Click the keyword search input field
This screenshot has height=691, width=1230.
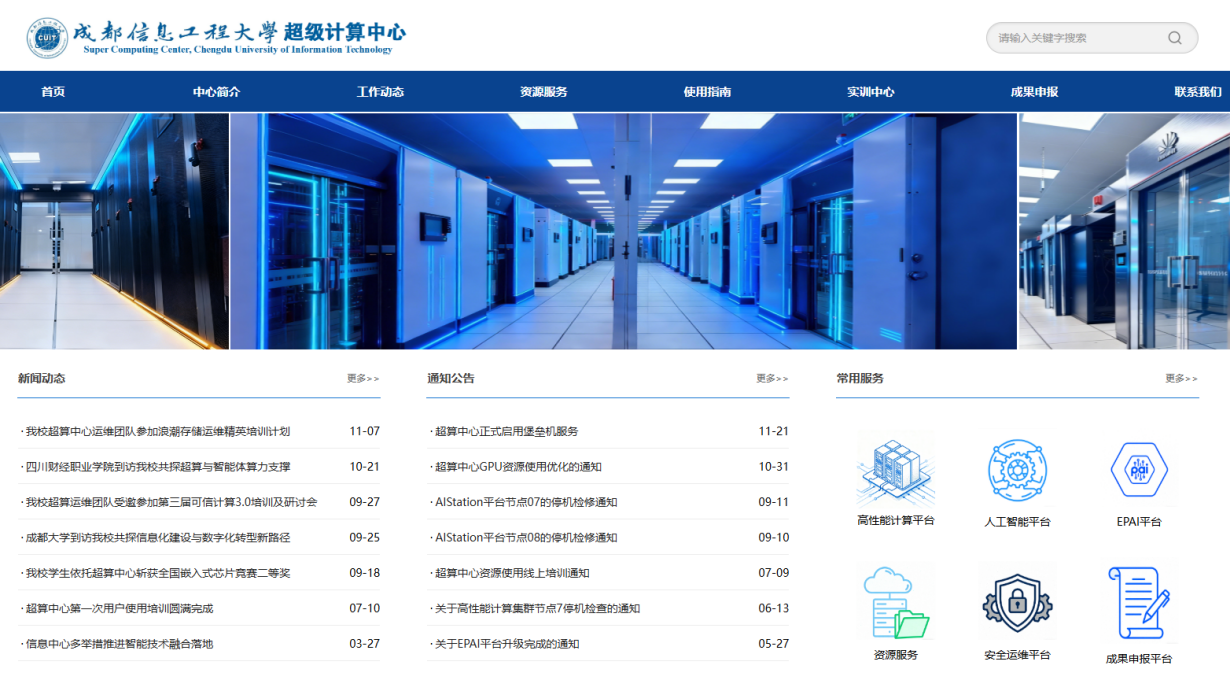click(x=1075, y=38)
